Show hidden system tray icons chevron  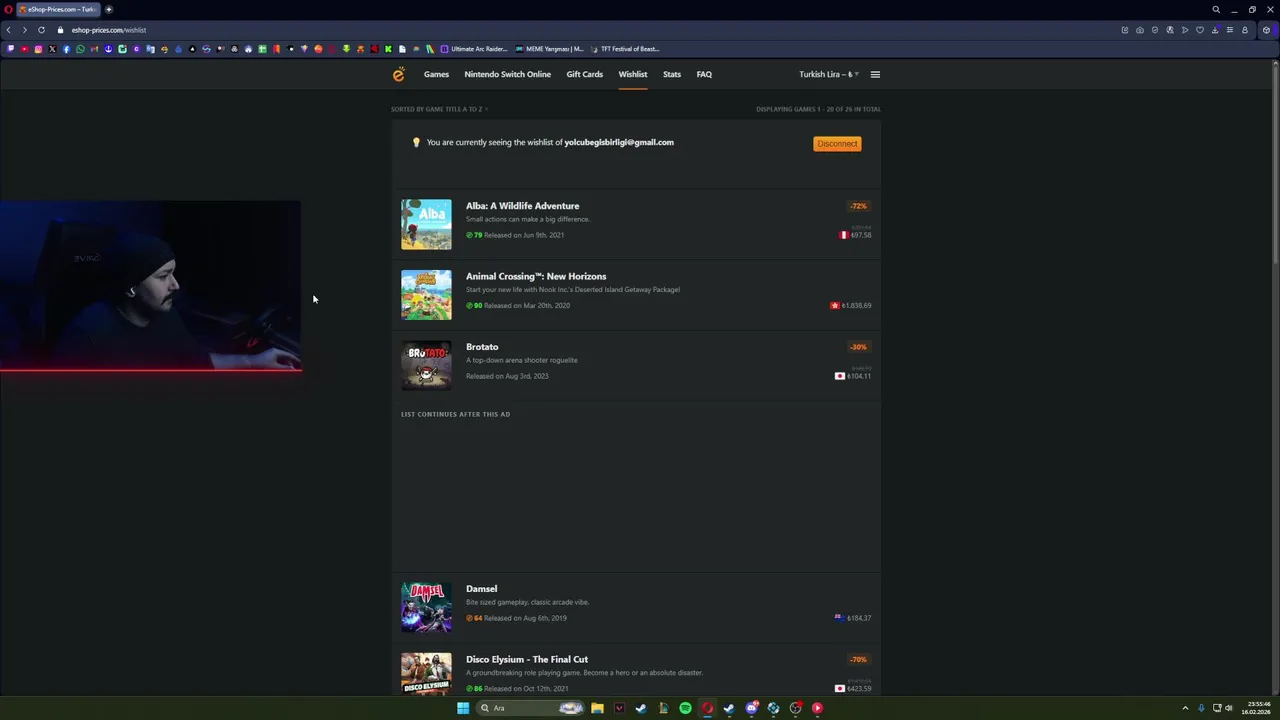[1185, 708]
